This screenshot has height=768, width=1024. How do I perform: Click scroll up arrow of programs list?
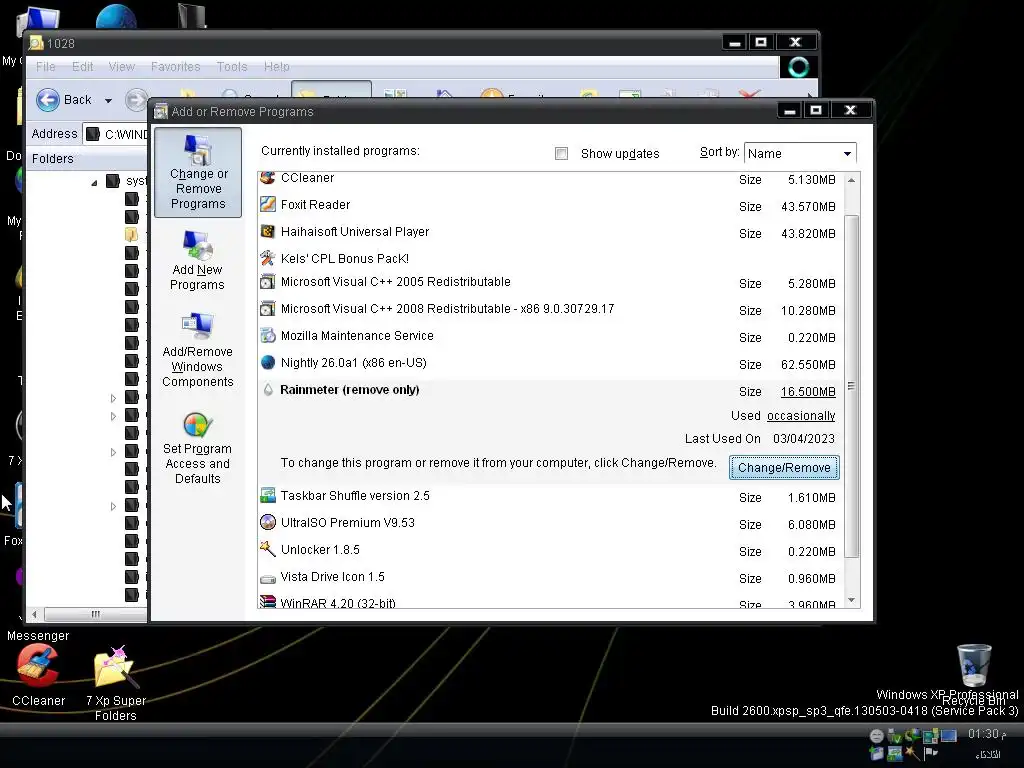pos(851,180)
